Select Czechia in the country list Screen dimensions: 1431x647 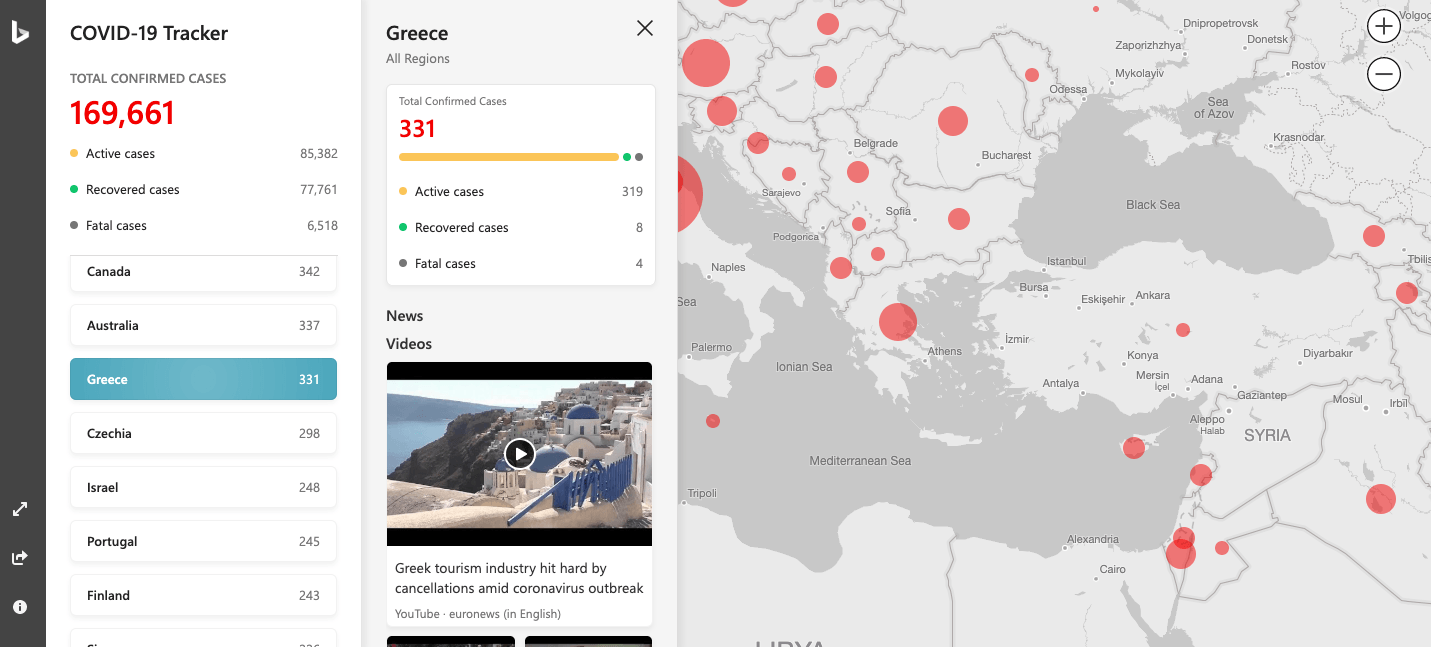(x=203, y=434)
